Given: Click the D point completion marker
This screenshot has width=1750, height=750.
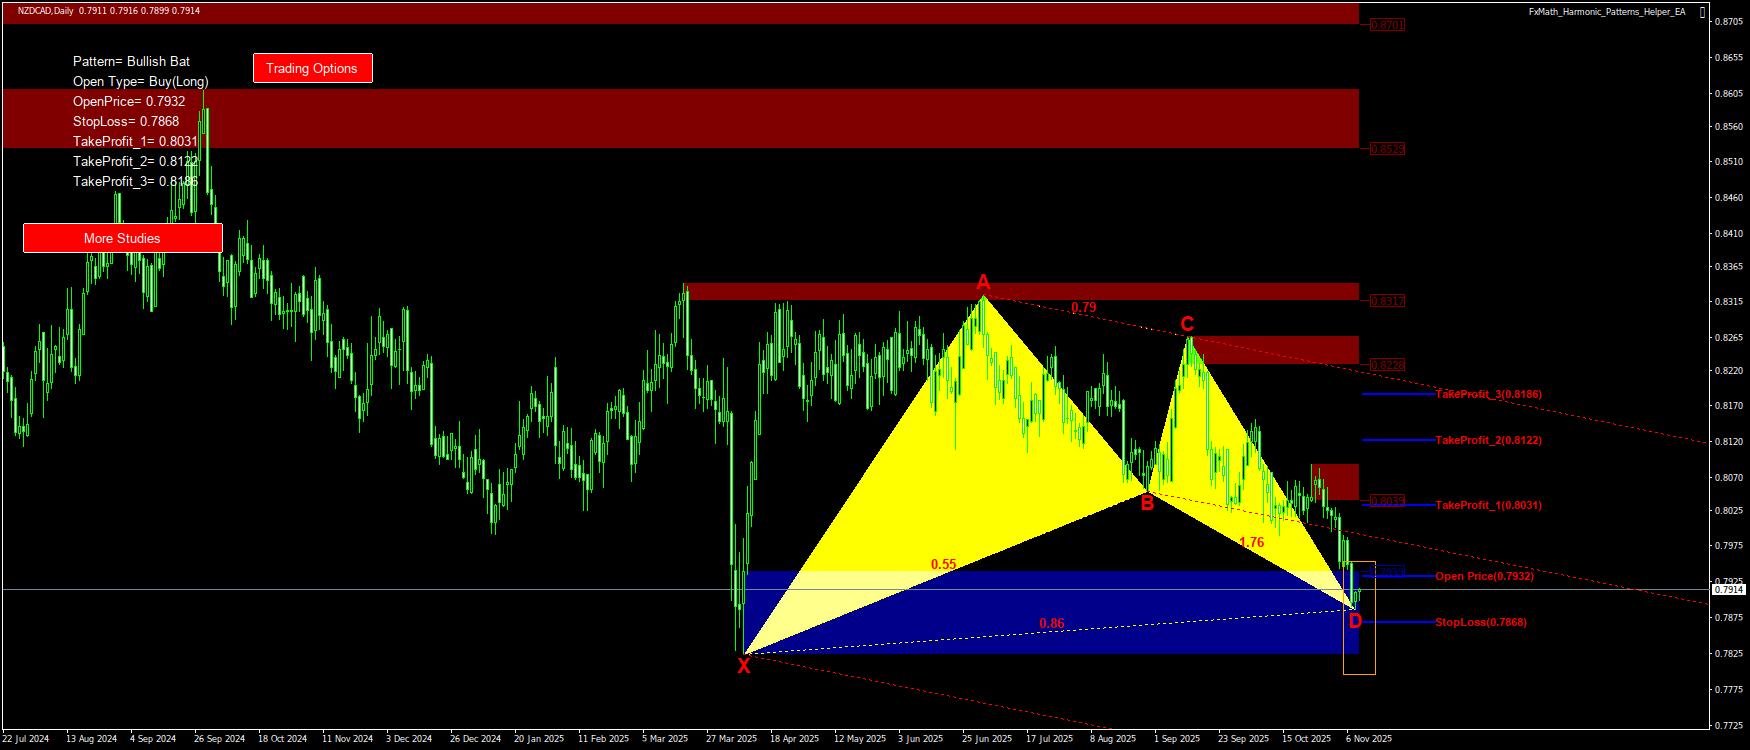Looking at the screenshot, I should tap(1355, 622).
